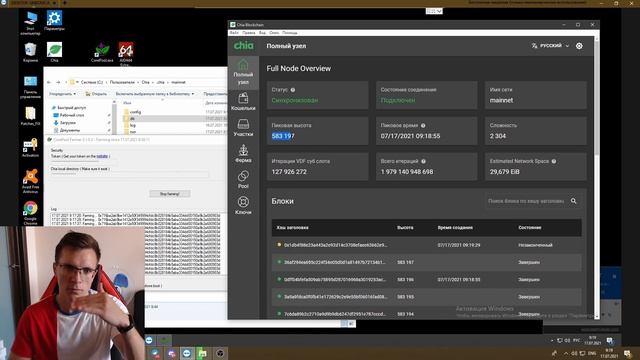Open the Pool sidebar section
This screenshot has height=360, width=640.
(243, 180)
